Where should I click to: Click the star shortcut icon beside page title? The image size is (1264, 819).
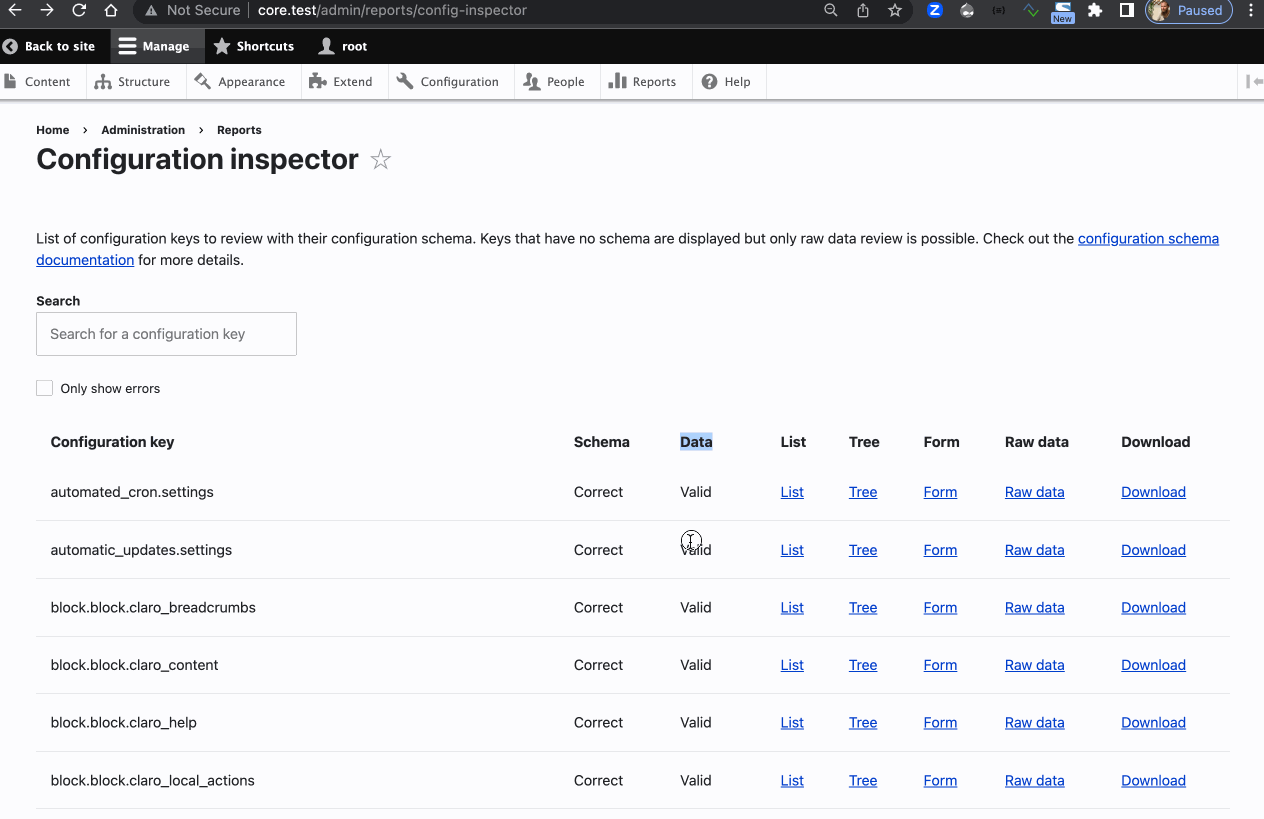click(380, 160)
